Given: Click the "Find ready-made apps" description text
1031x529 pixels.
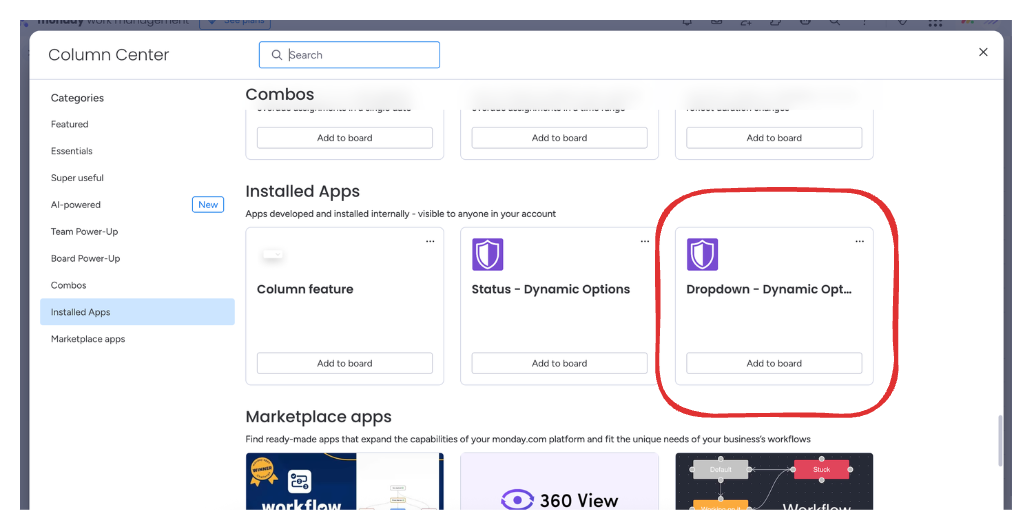Looking at the screenshot, I should [x=528, y=439].
